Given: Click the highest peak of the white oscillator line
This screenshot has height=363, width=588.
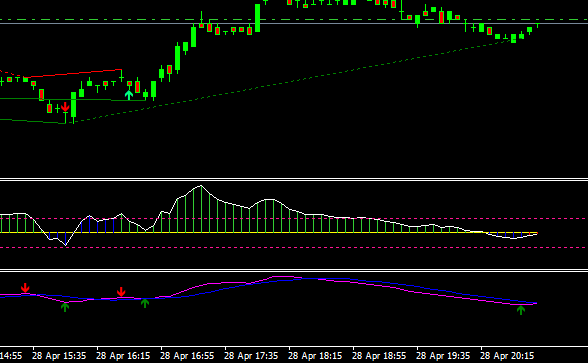Looking at the screenshot, I should point(201,186).
